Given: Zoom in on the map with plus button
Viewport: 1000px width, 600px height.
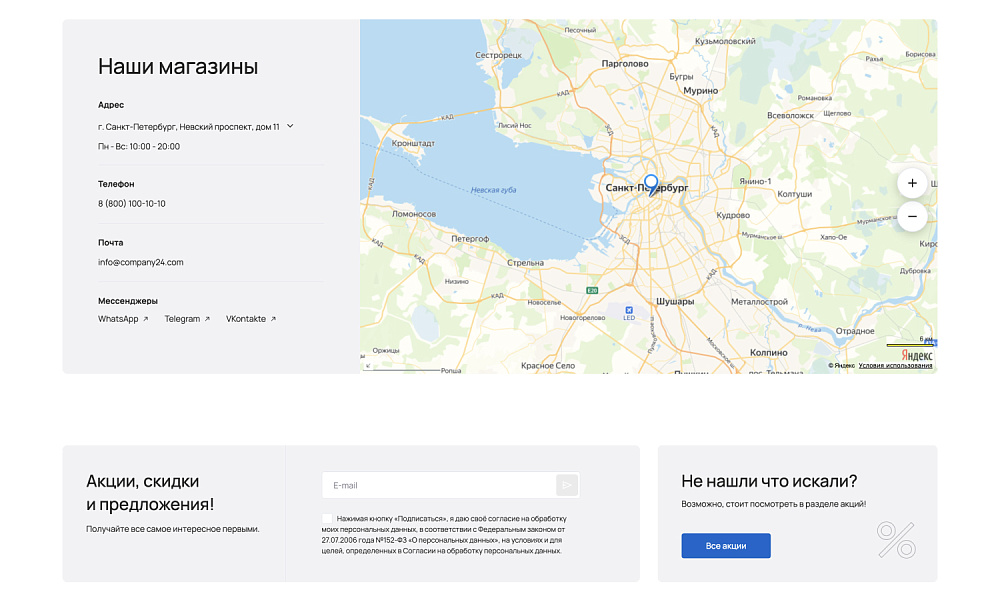Looking at the screenshot, I should coord(912,183).
